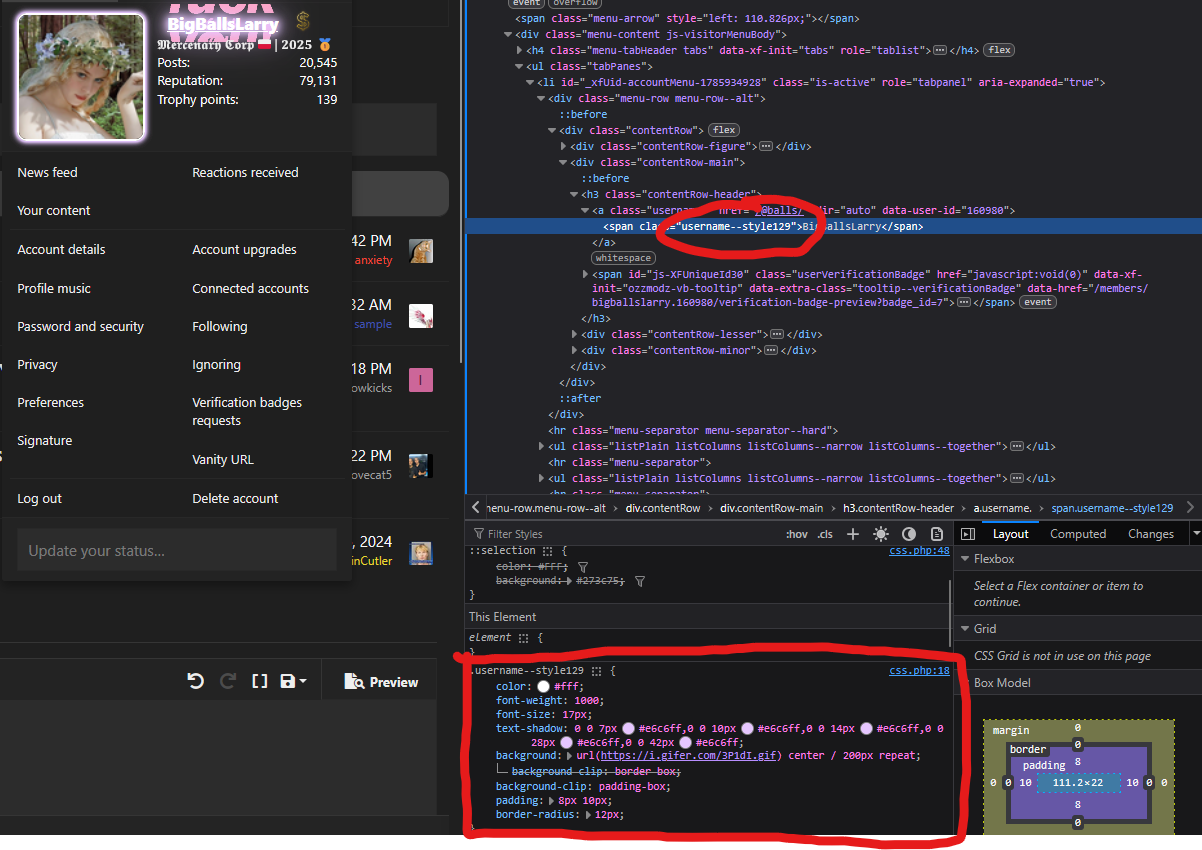Click the undo icon in editor toolbar

pyautogui.click(x=196, y=681)
